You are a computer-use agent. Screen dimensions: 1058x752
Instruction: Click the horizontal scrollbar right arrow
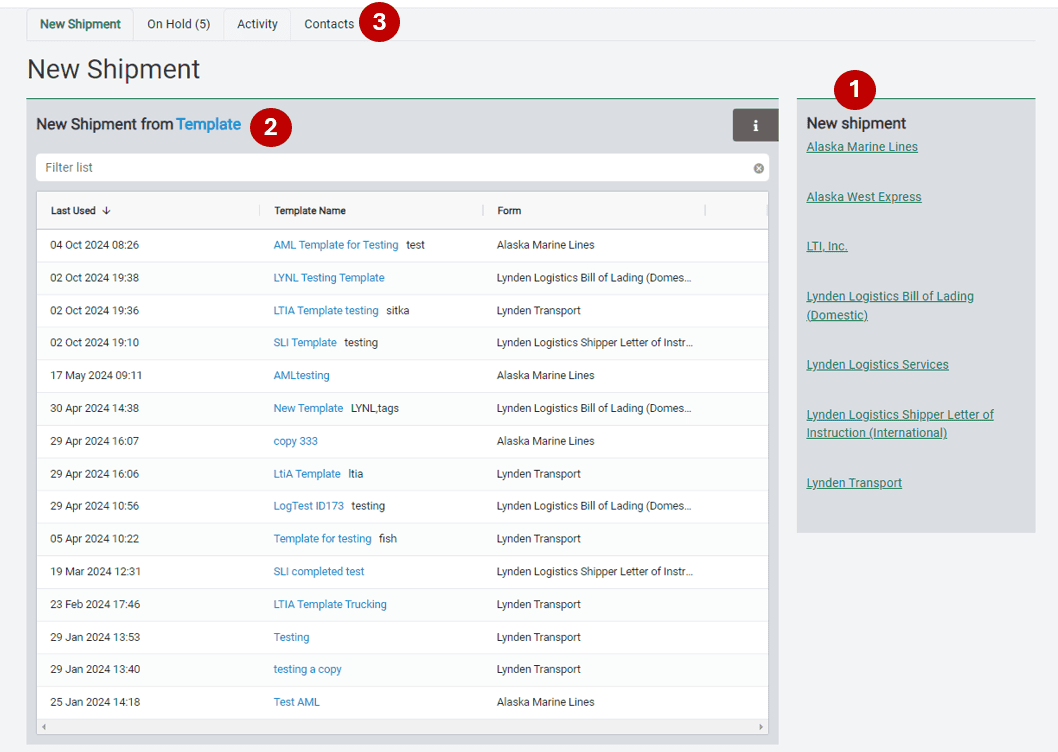pyautogui.click(x=761, y=727)
